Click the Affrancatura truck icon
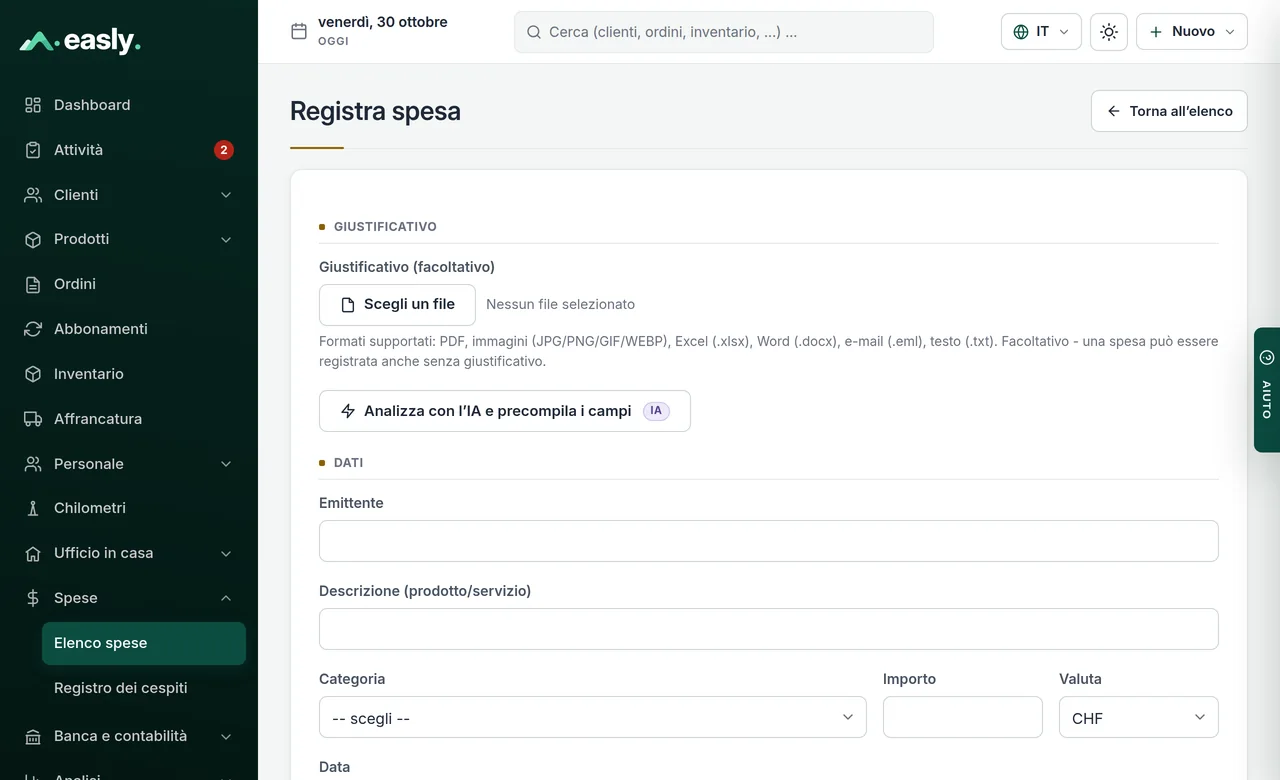 tap(33, 419)
